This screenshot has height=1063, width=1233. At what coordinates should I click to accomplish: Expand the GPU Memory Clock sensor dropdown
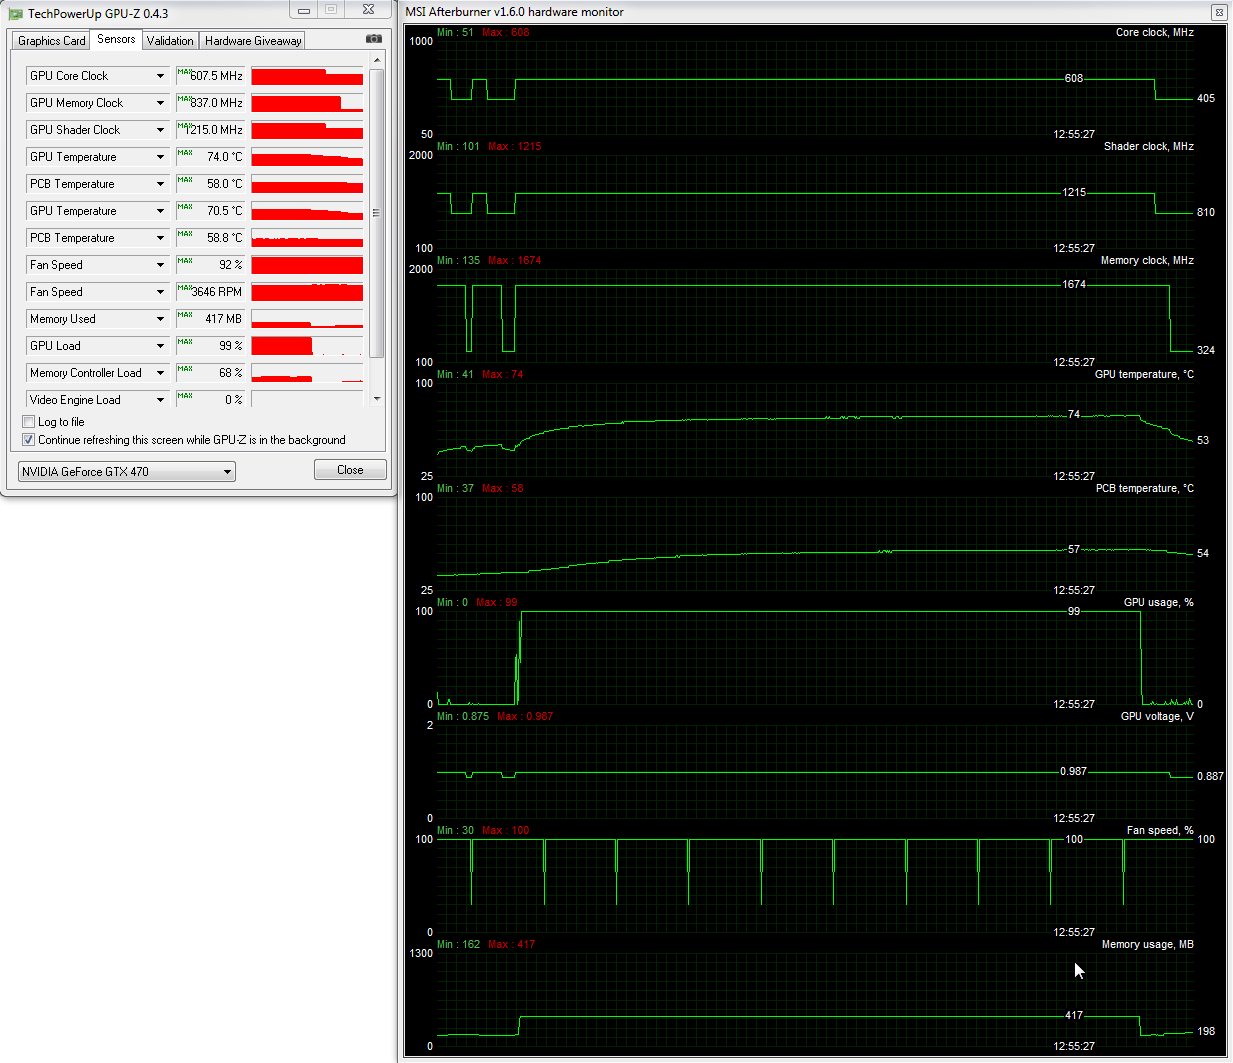coord(160,103)
